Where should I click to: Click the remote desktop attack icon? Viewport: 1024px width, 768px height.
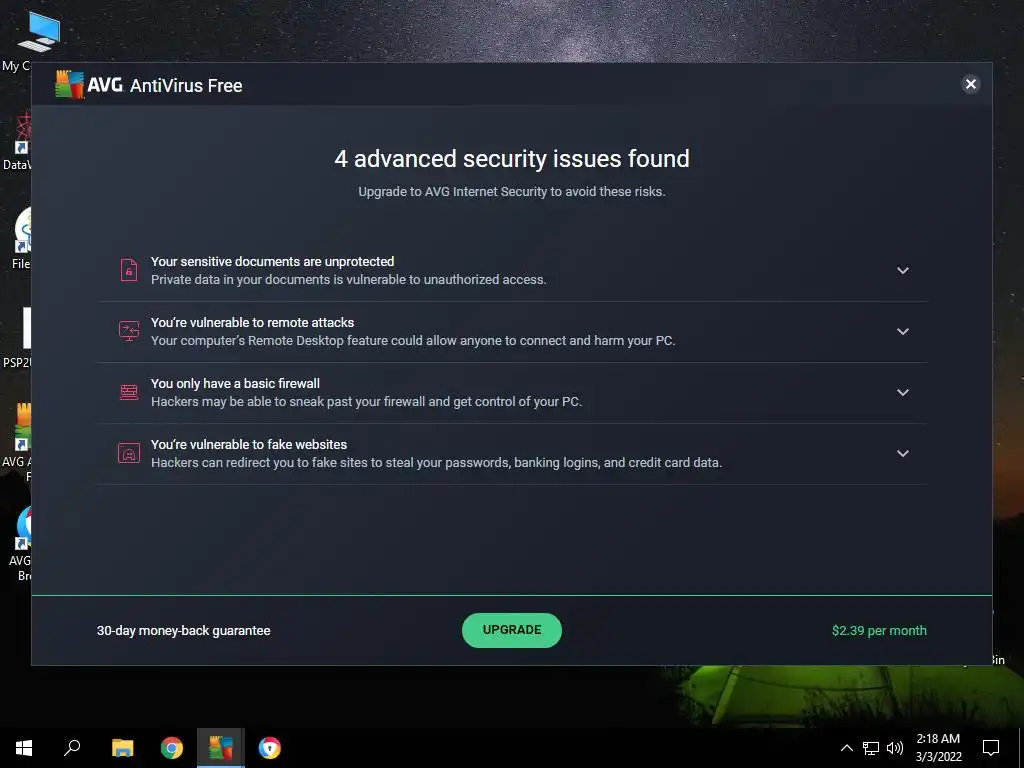click(x=129, y=331)
